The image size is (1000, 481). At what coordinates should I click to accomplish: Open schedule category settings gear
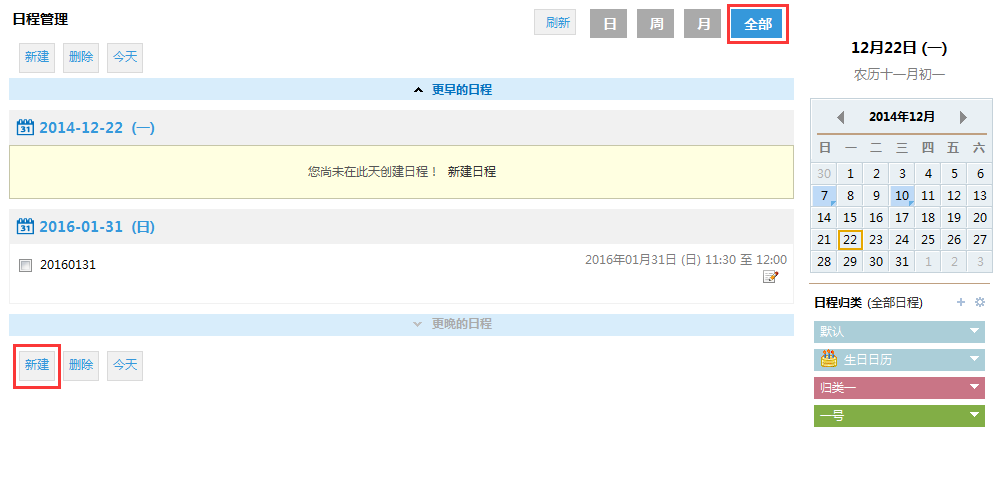point(980,302)
